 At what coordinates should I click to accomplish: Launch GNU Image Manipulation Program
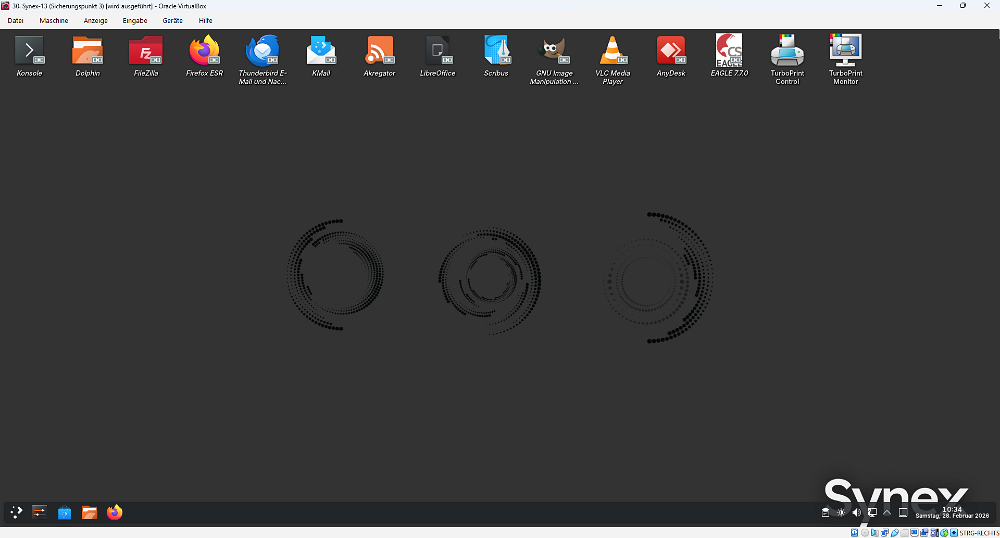[x=555, y=51]
